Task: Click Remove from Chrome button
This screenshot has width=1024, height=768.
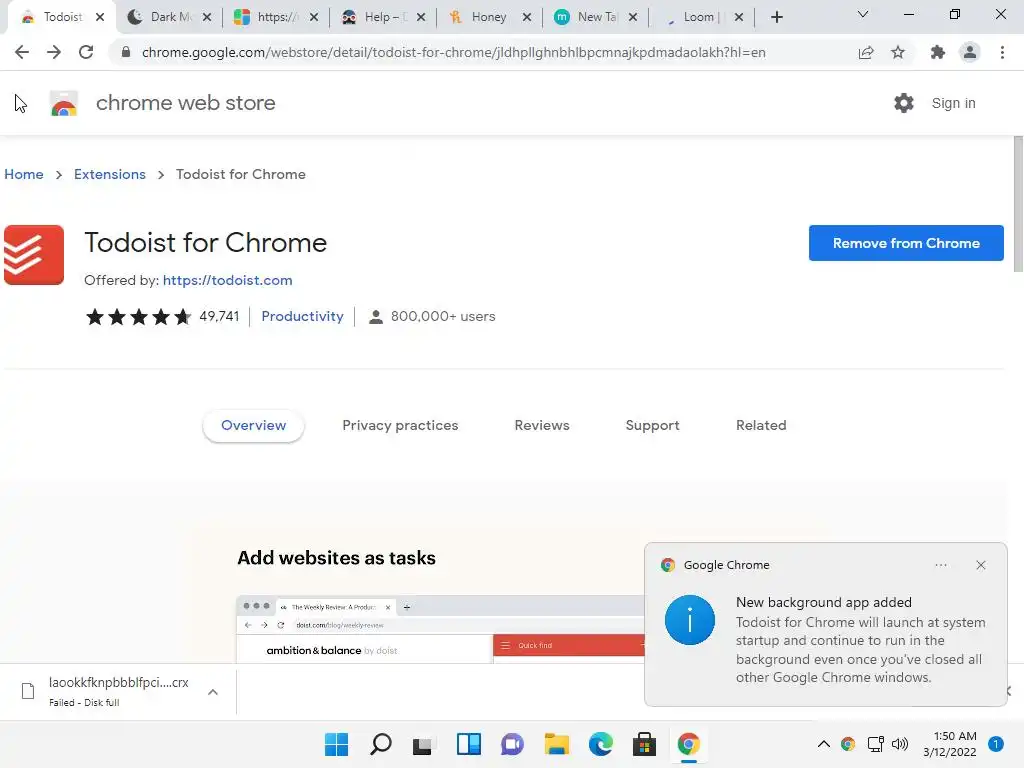Action: pos(906,243)
